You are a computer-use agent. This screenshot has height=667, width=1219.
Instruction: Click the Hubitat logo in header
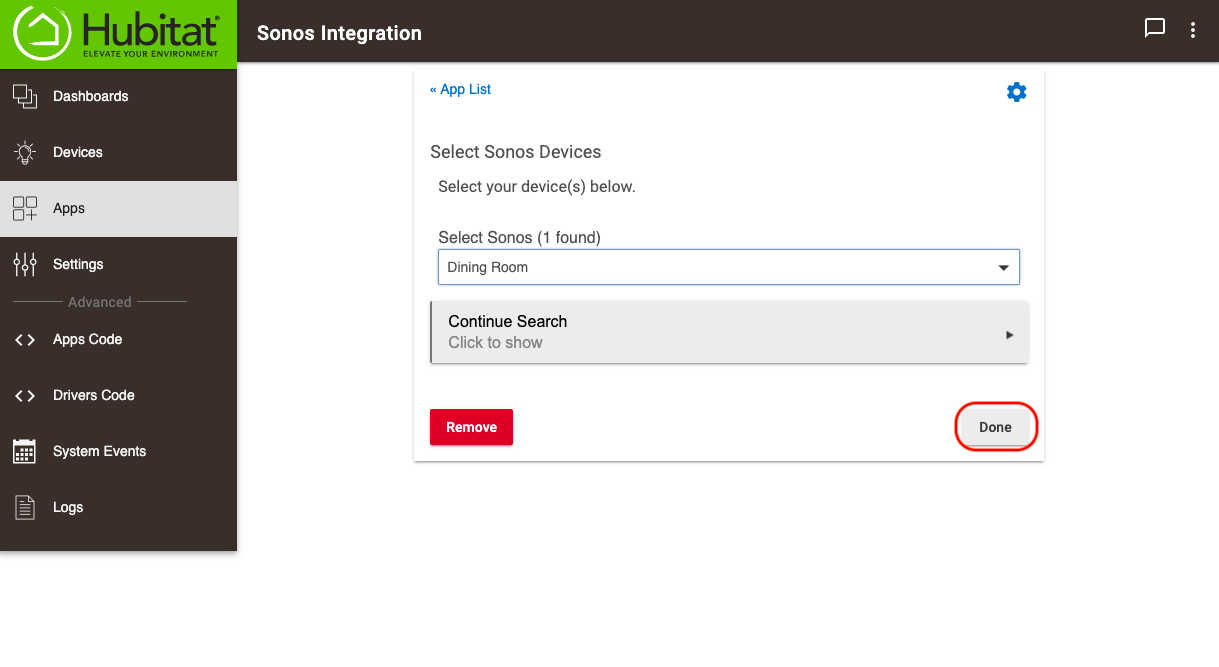tap(118, 33)
